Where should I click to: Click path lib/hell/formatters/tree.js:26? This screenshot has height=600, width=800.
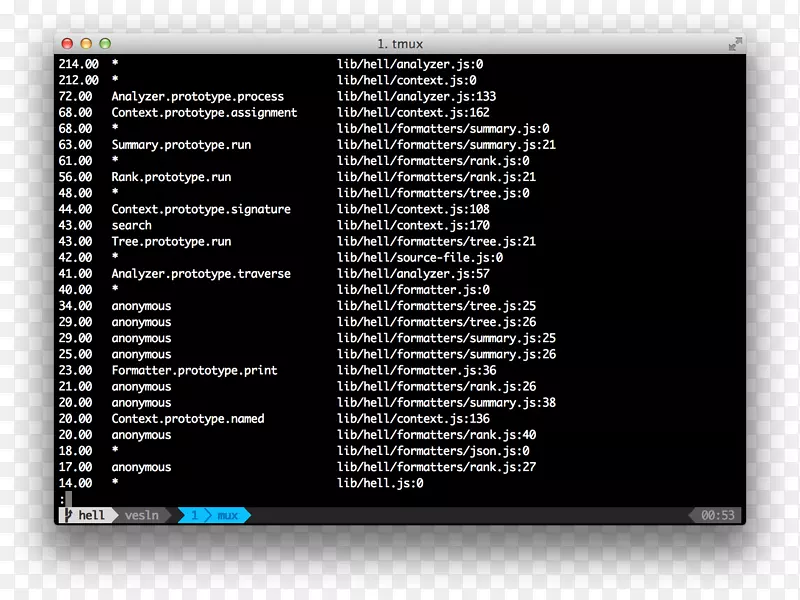coord(437,322)
